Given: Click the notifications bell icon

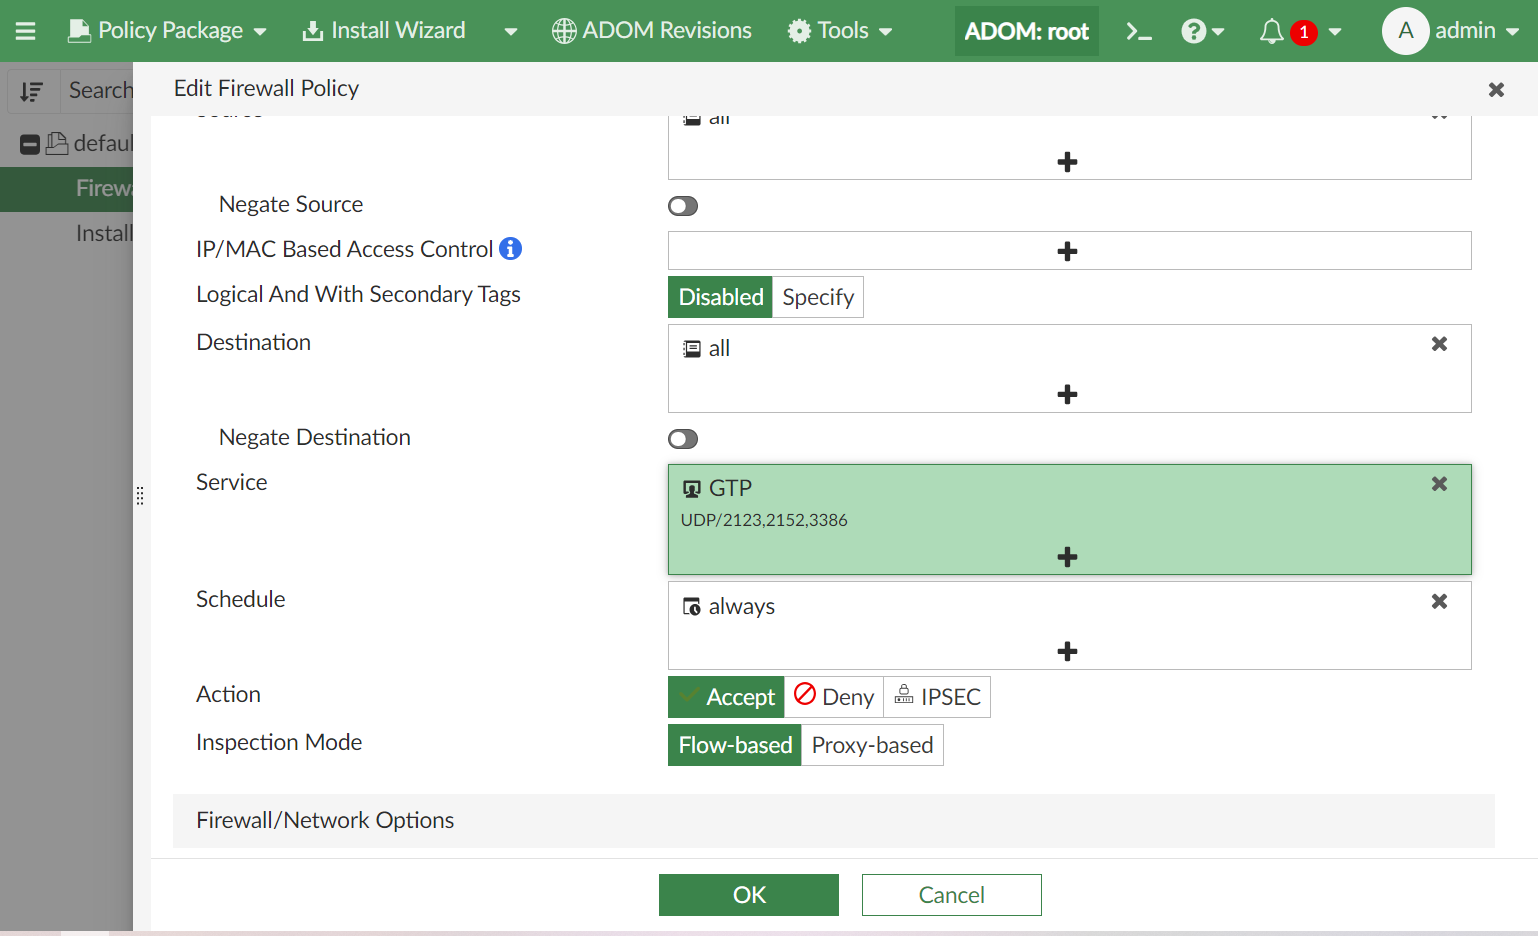Looking at the screenshot, I should pos(1271,31).
